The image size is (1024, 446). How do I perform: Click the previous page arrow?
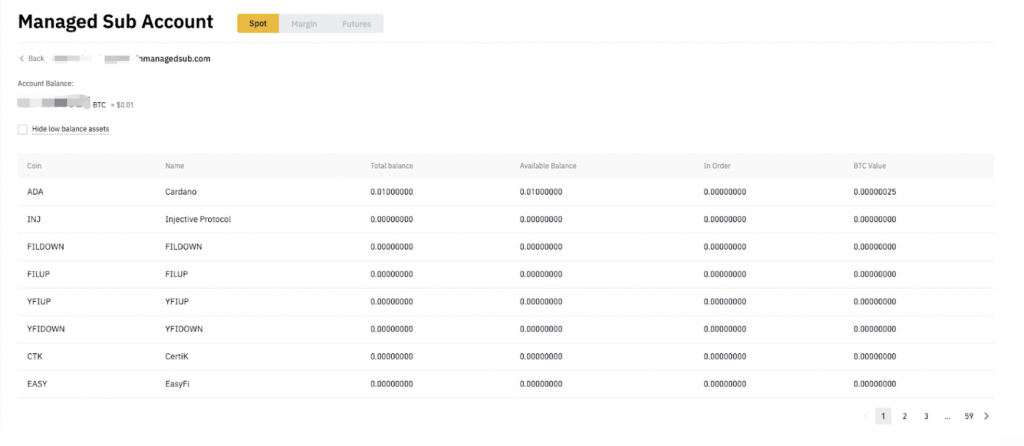pos(865,416)
